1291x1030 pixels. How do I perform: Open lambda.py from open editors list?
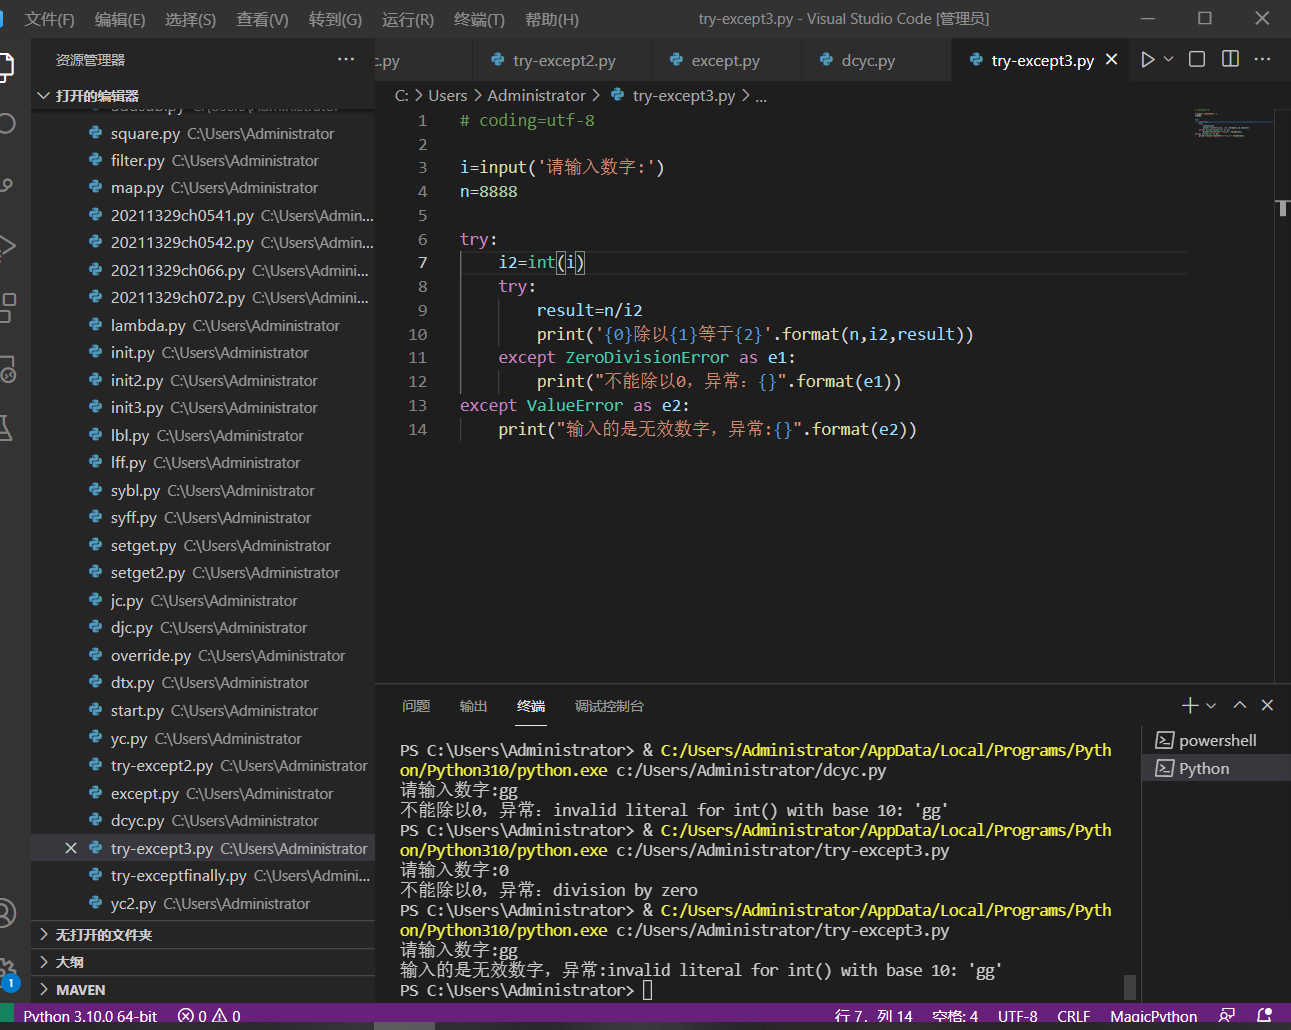point(148,326)
